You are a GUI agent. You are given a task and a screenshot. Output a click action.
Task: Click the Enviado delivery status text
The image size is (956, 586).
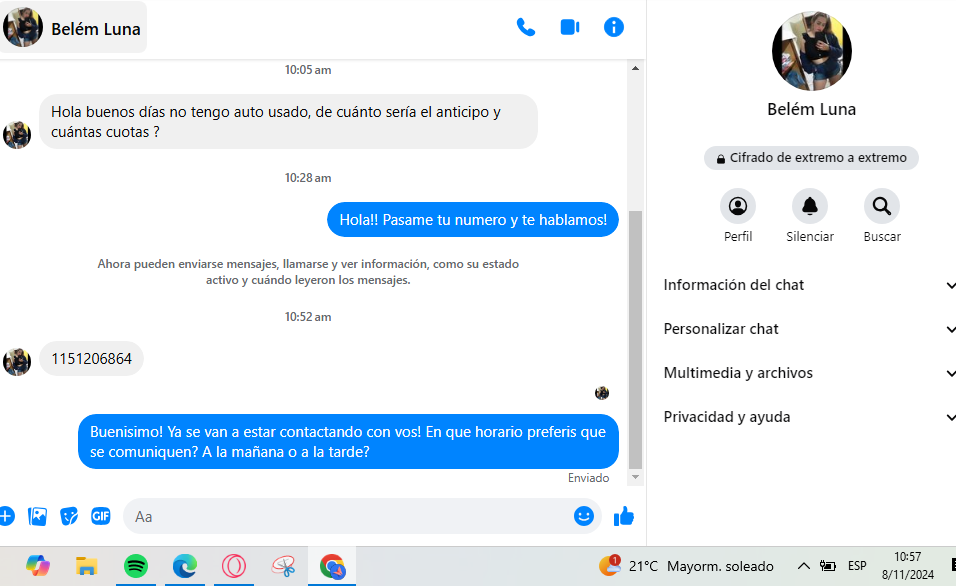tap(588, 478)
